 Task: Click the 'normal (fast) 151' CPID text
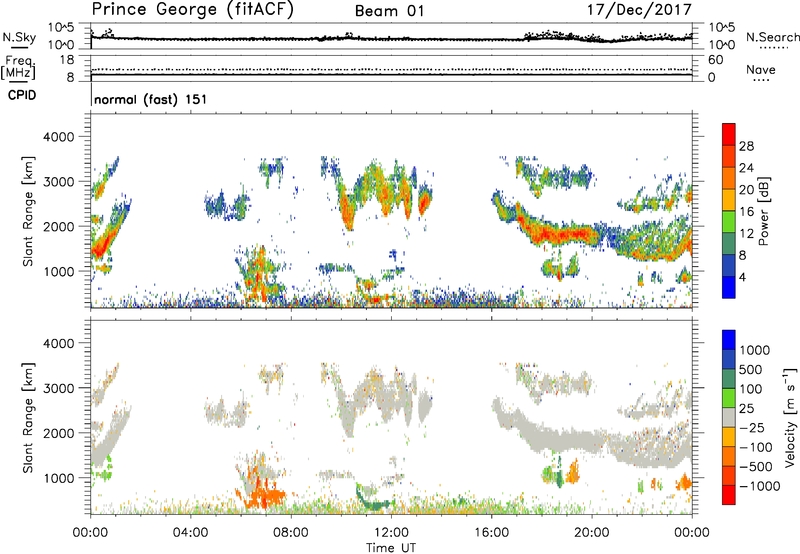(151, 99)
